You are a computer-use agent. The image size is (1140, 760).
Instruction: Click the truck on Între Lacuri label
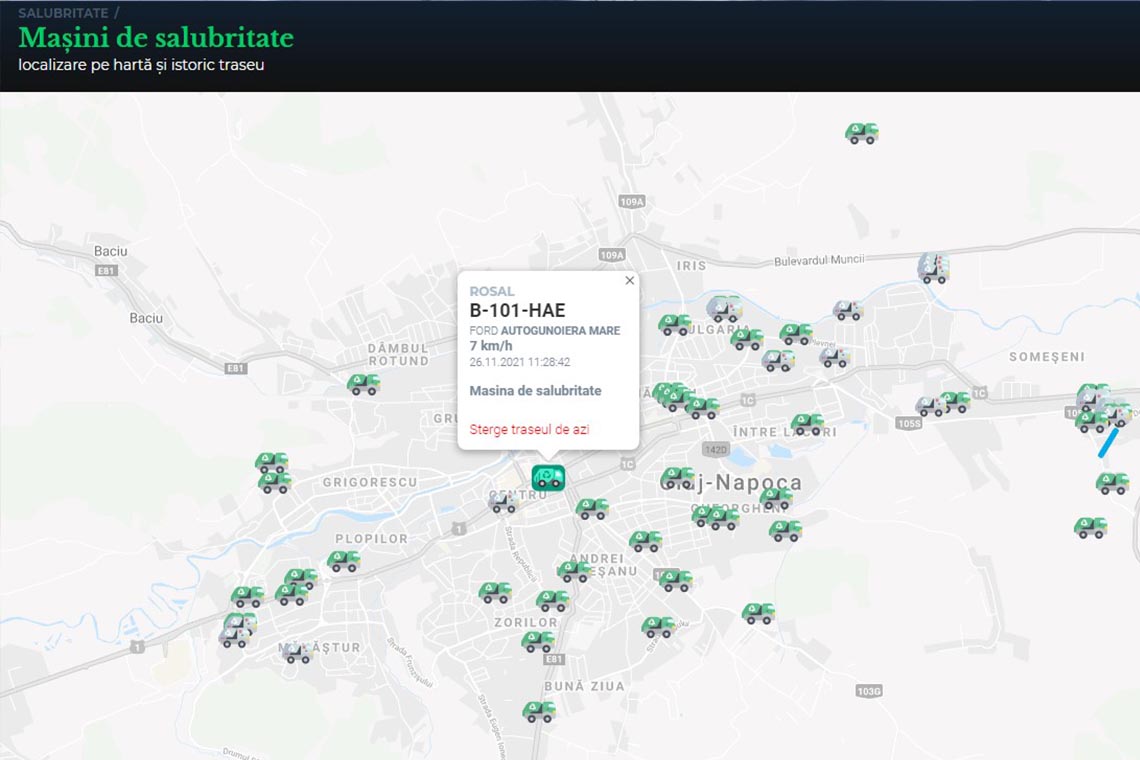807,424
